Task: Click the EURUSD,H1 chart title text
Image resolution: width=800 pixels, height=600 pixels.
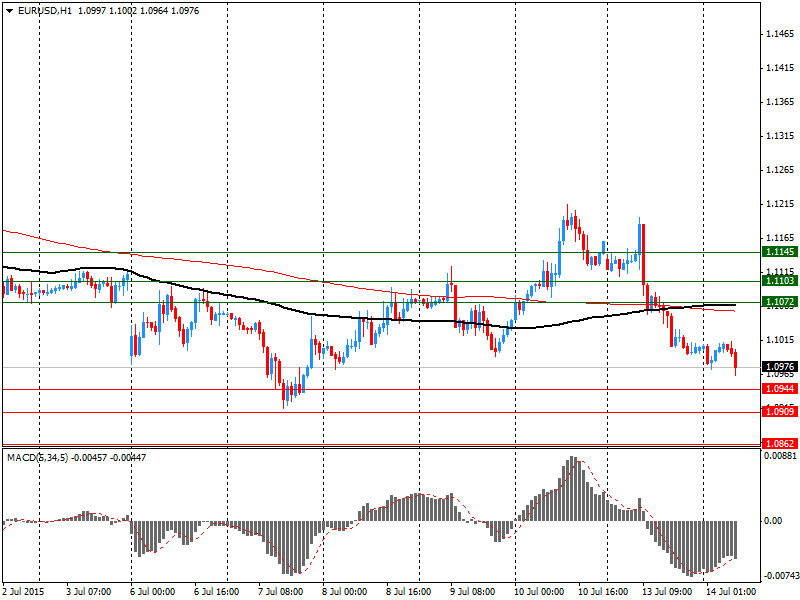Action: [45, 11]
